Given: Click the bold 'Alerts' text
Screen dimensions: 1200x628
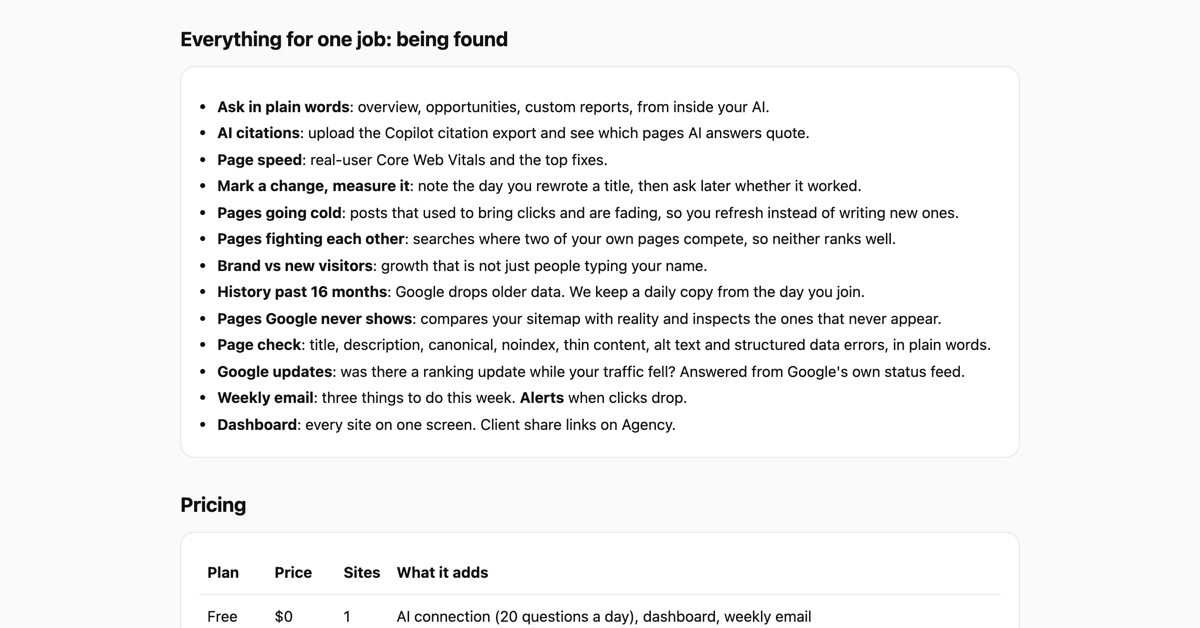Looking at the screenshot, I should (542, 398).
